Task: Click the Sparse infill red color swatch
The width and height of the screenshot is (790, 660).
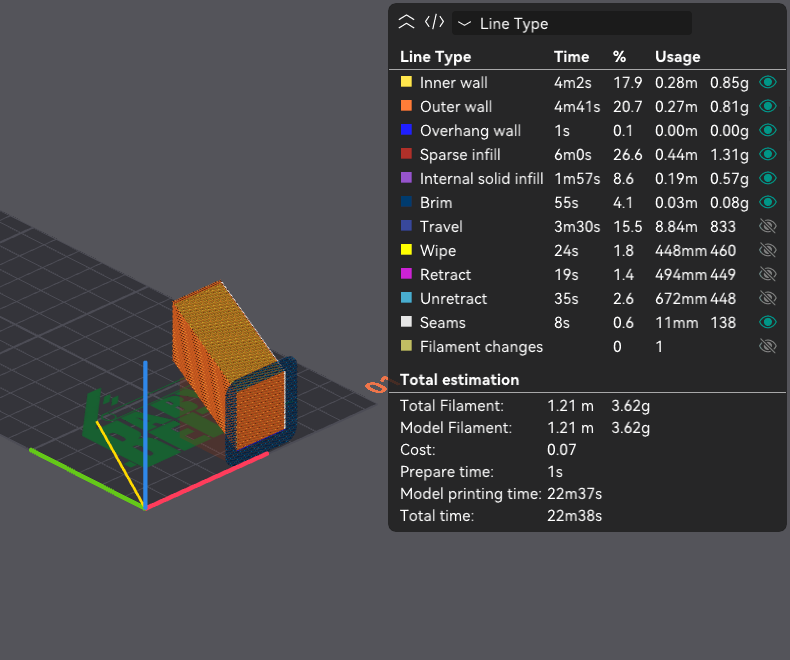Action: (x=406, y=154)
